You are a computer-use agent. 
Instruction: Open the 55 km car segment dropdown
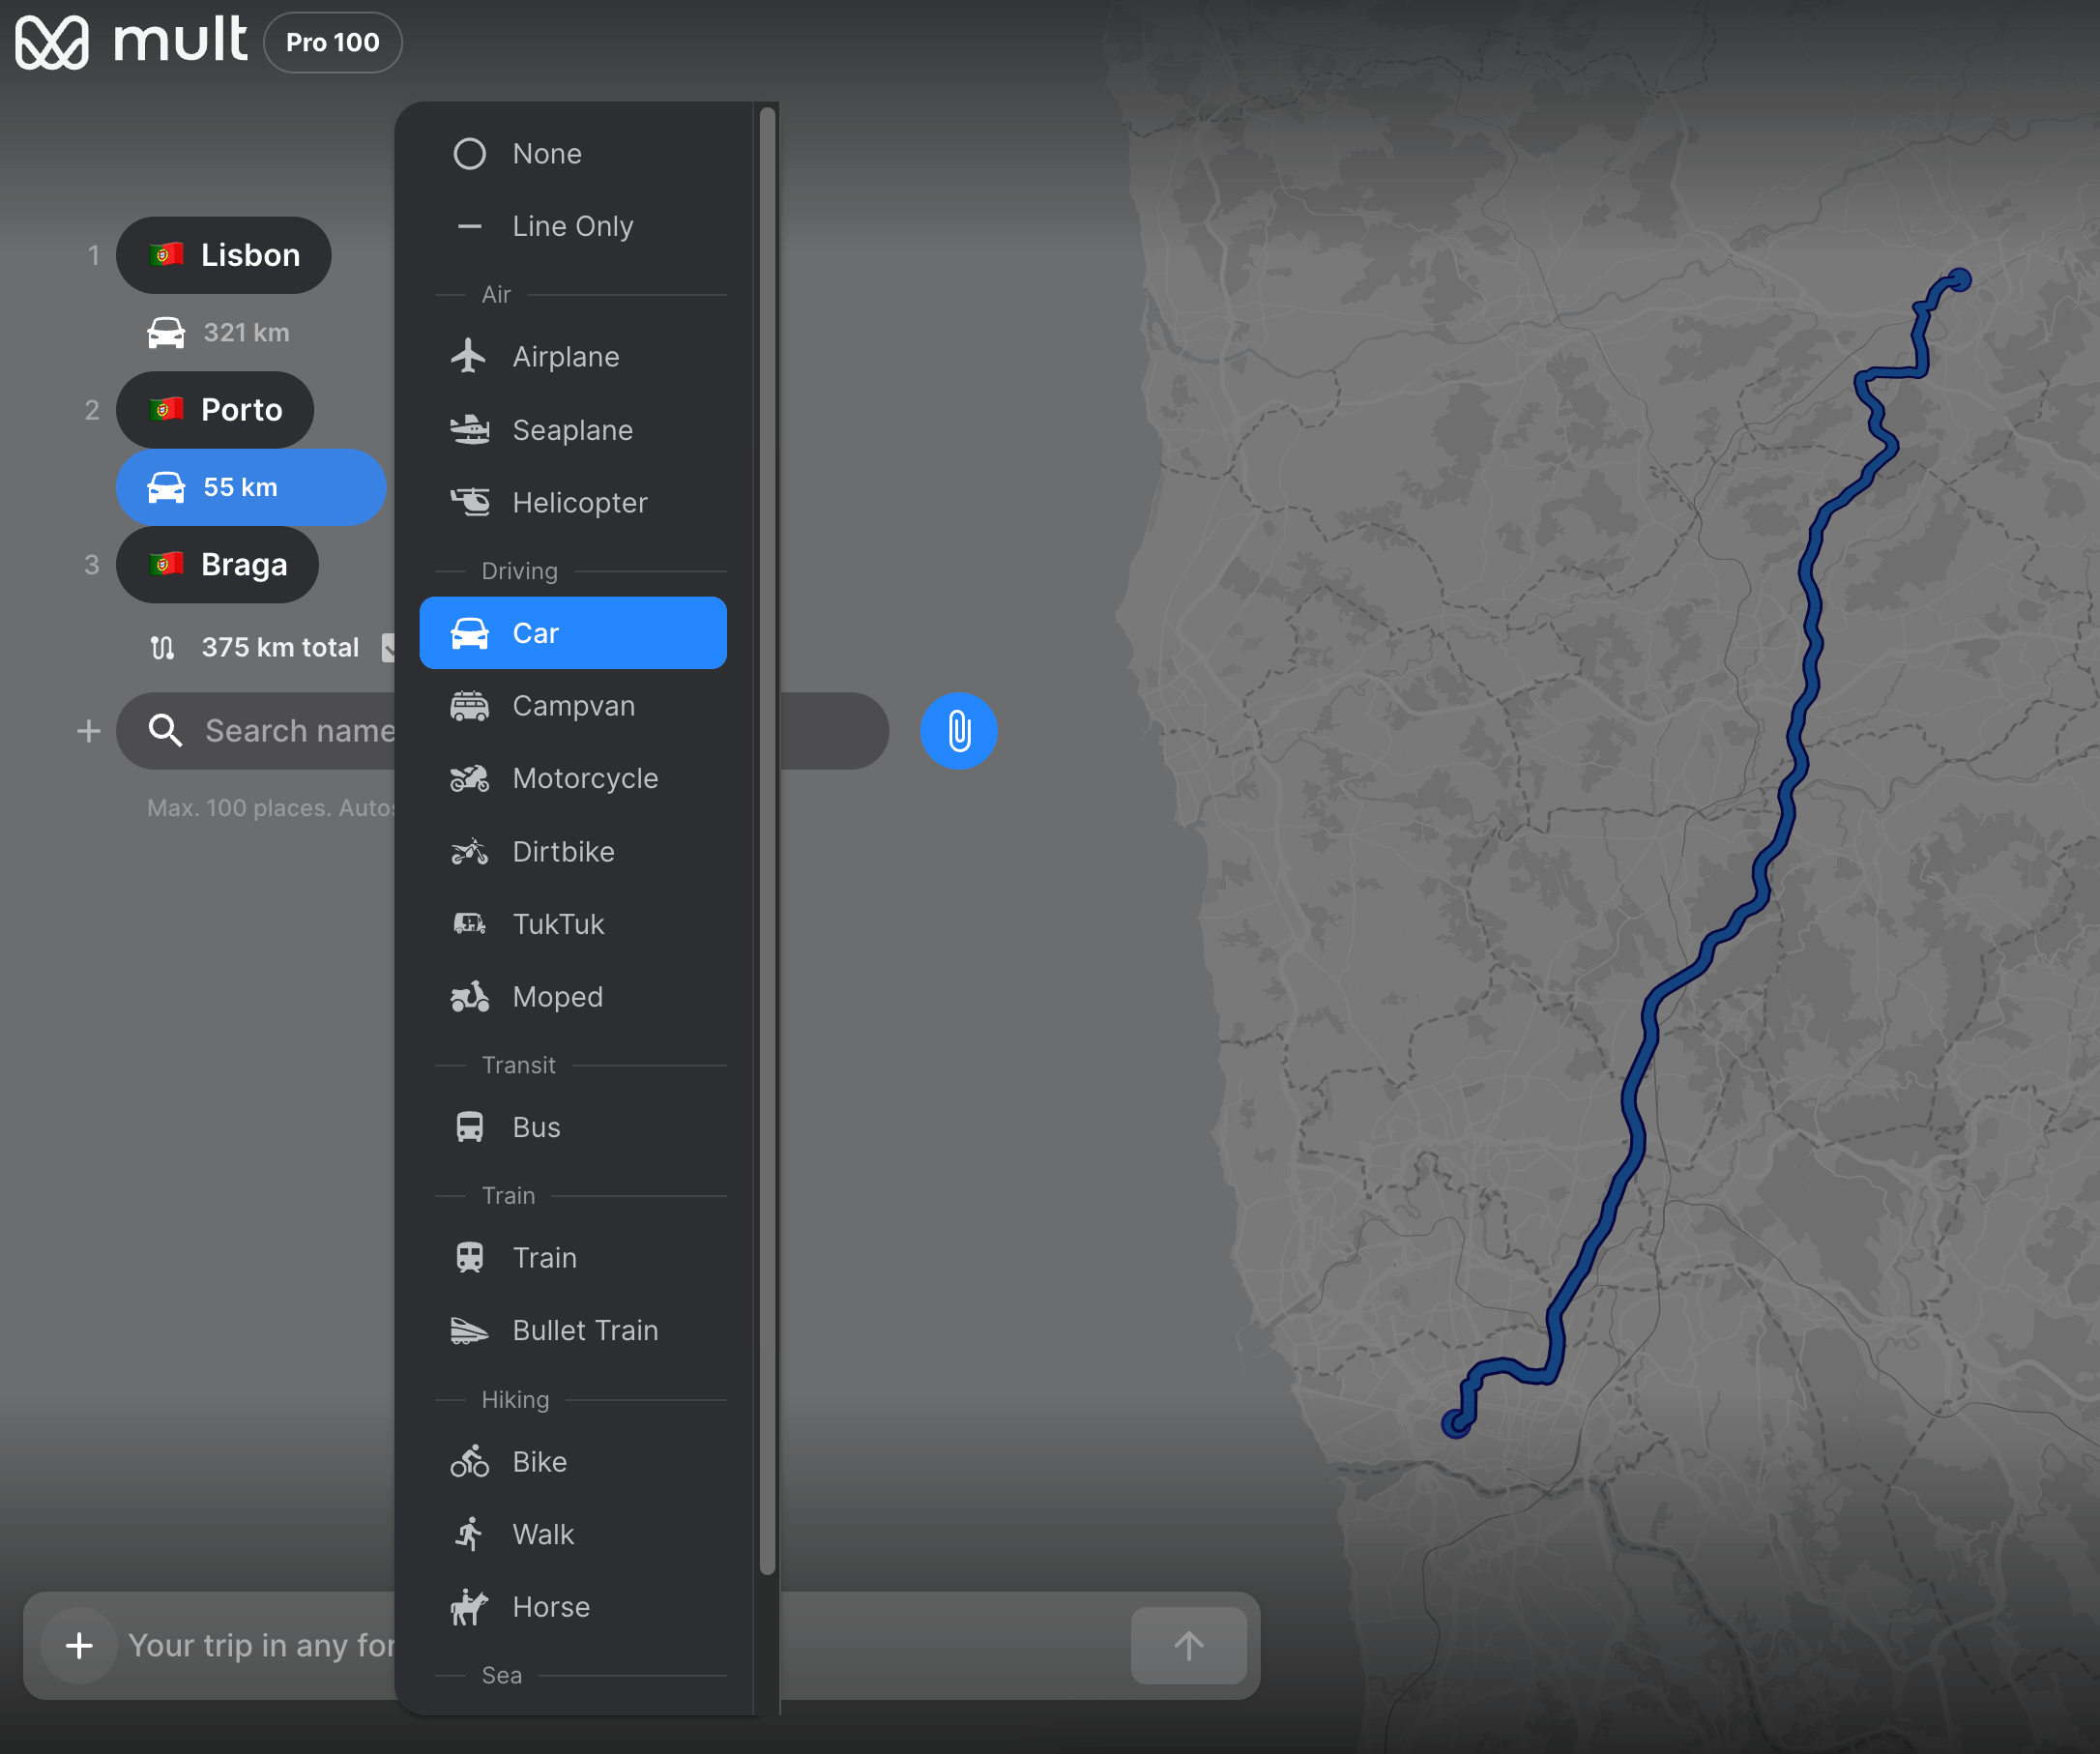coord(250,487)
